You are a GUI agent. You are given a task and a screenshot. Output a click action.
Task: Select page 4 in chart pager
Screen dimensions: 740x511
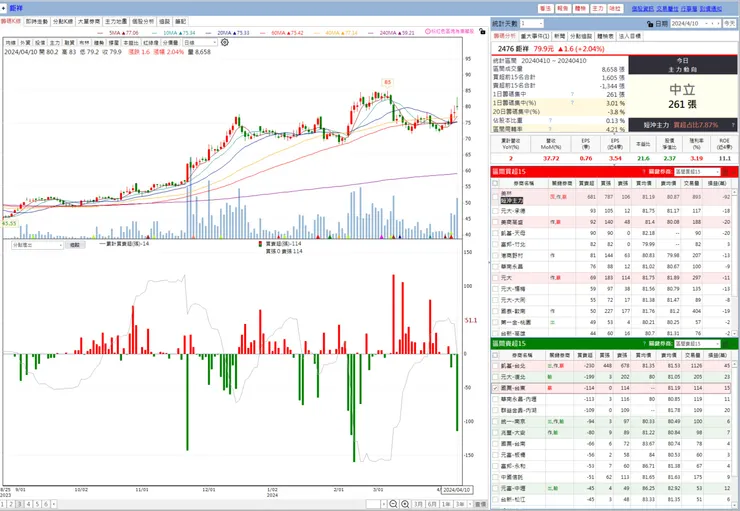(x=28, y=504)
